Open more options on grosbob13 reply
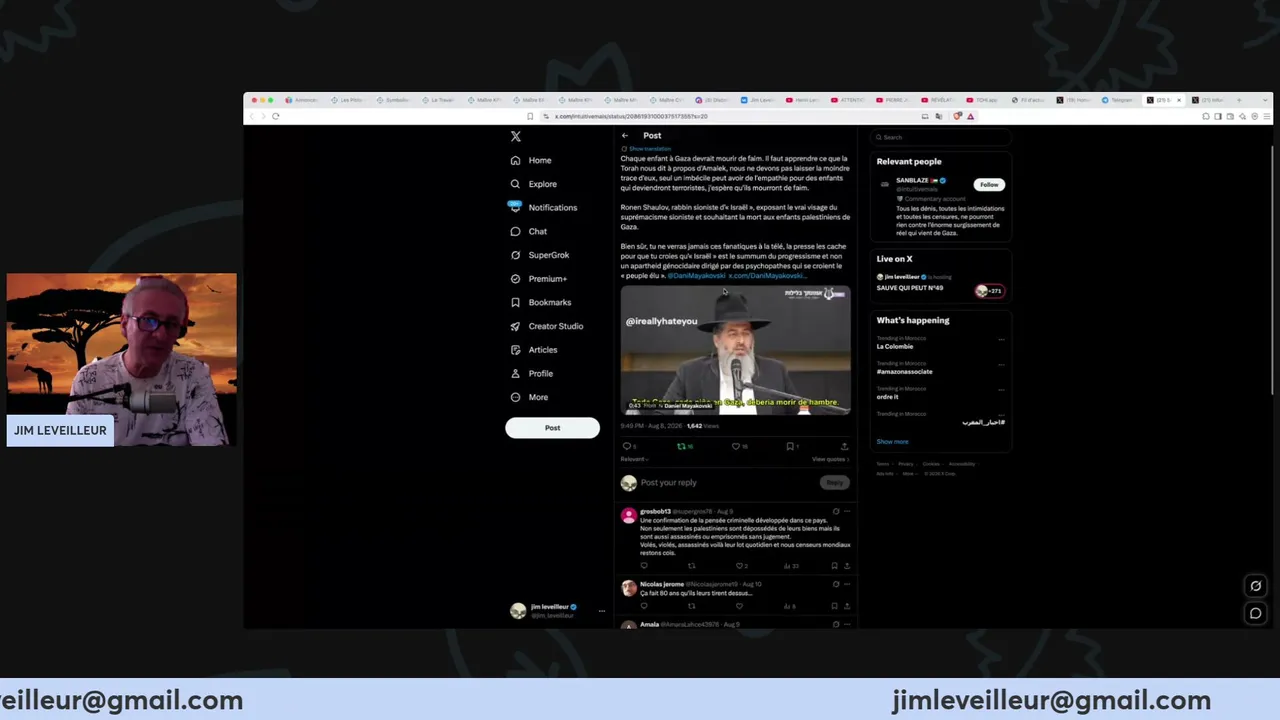This screenshot has height=720, width=1280. pos(847,512)
